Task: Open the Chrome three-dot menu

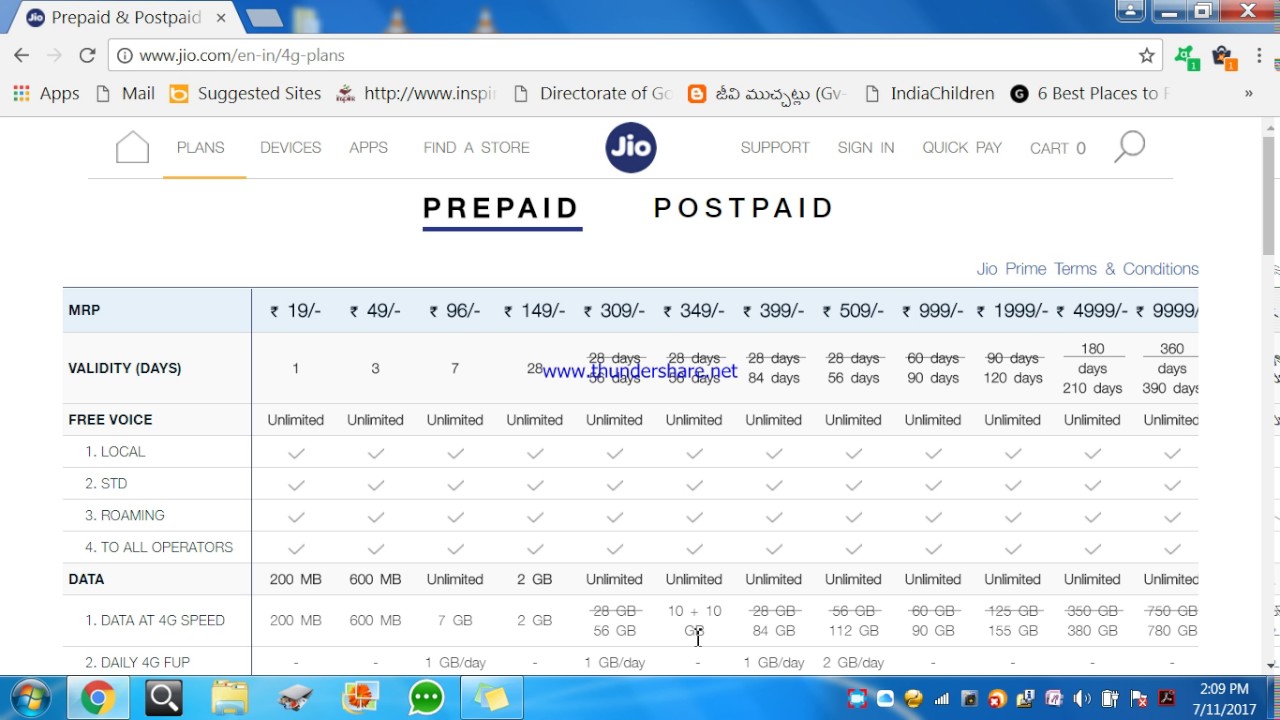Action: coord(1260,56)
